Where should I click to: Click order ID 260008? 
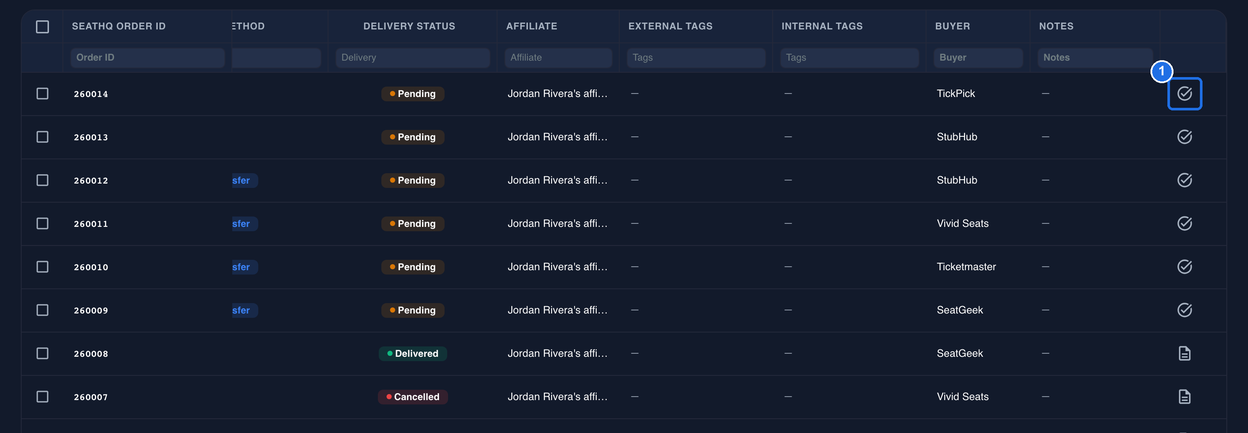(x=91, y=354)
